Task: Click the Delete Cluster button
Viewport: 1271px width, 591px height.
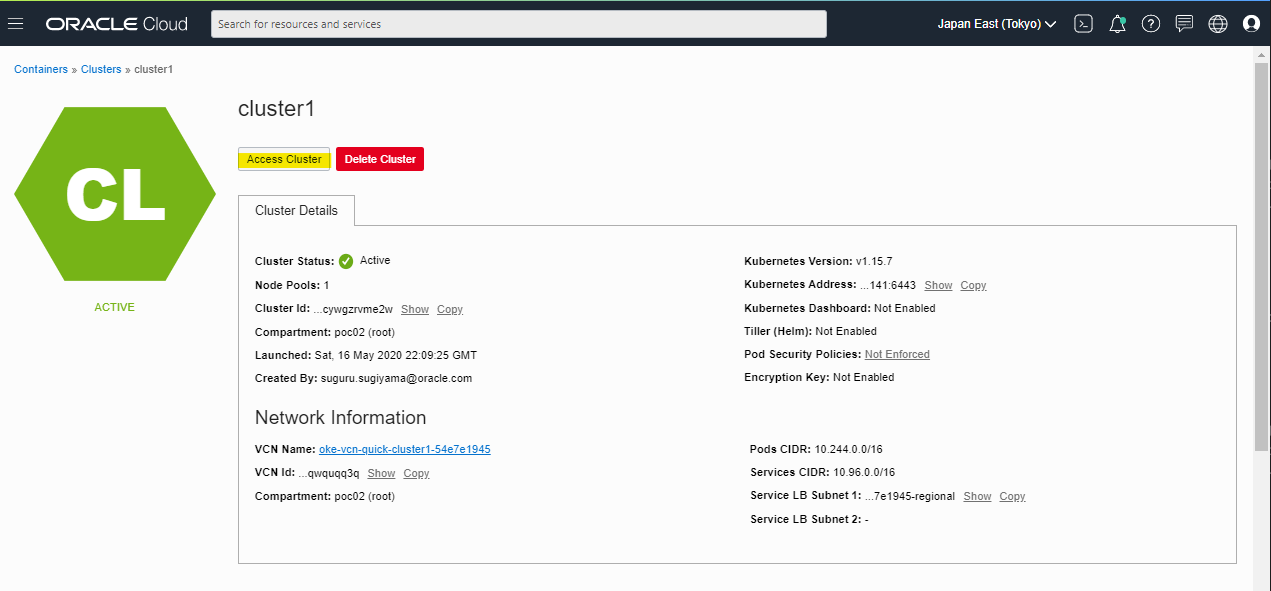Action: point(380,159)
